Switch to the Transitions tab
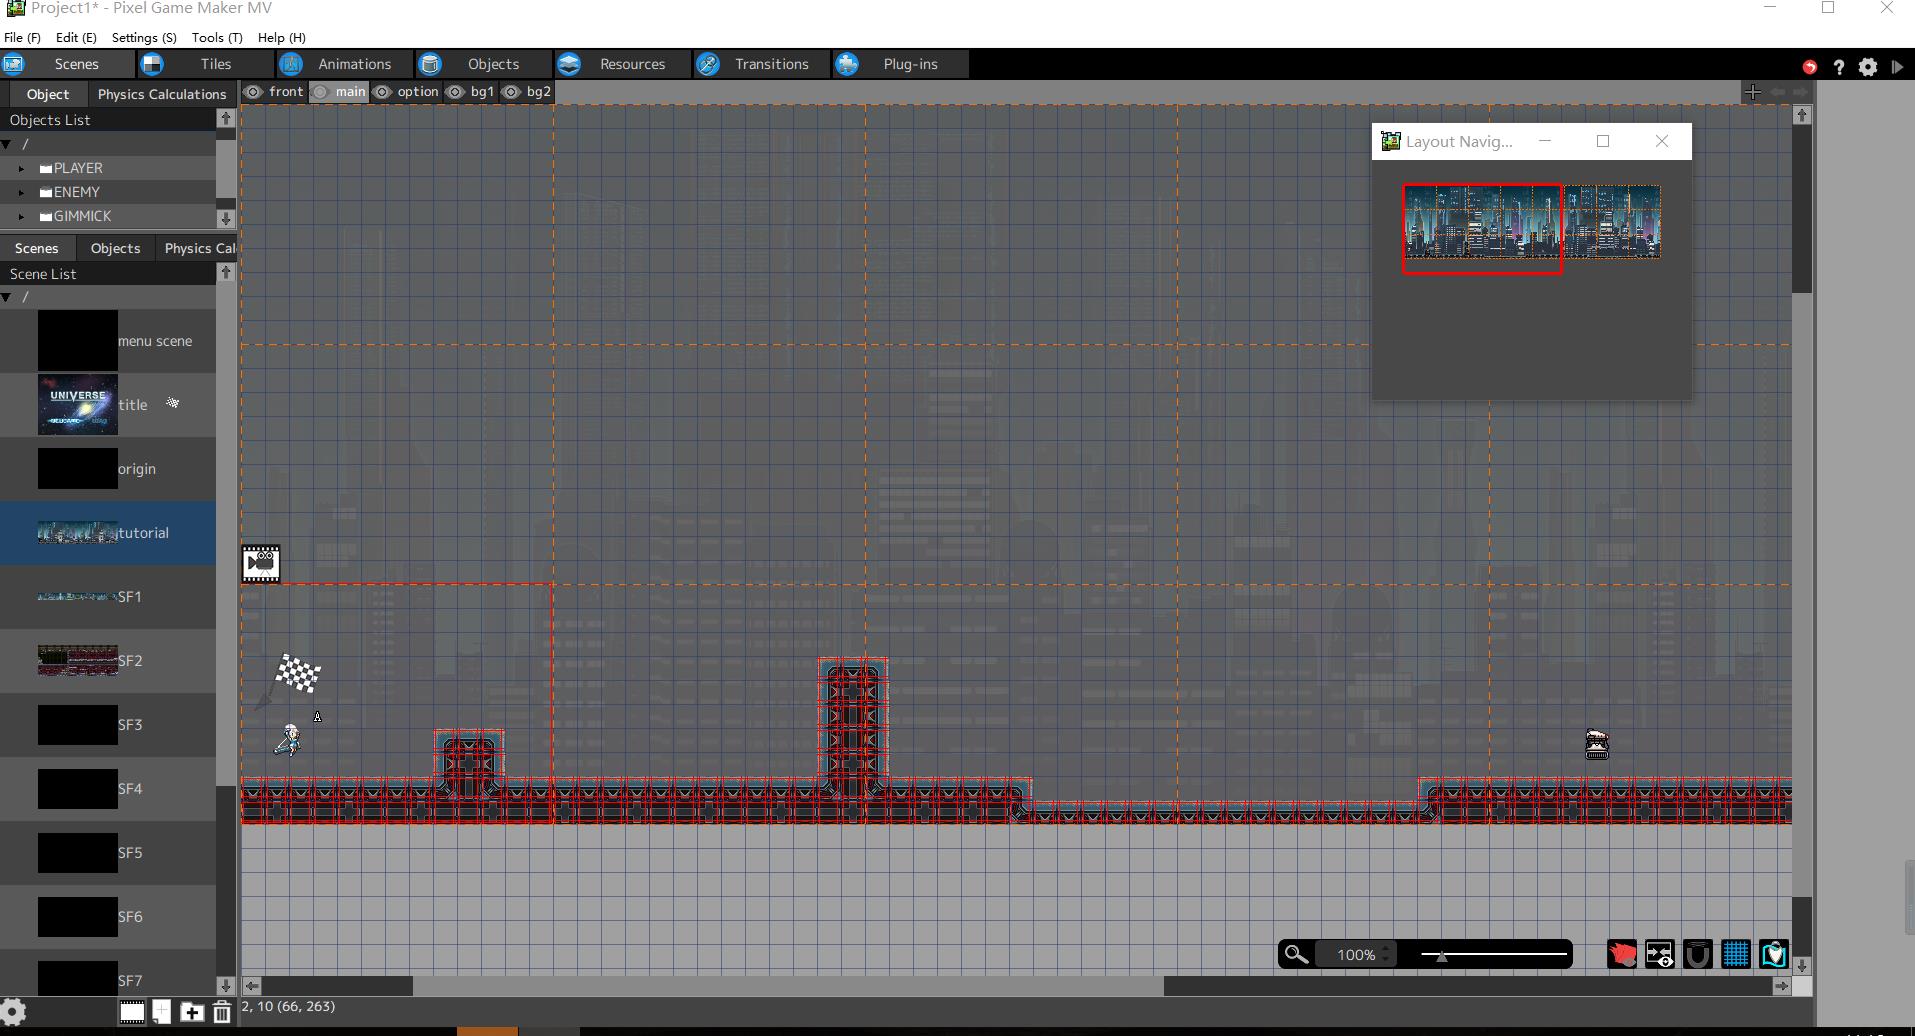The image size is (1915, 1036). pos(762,64)
